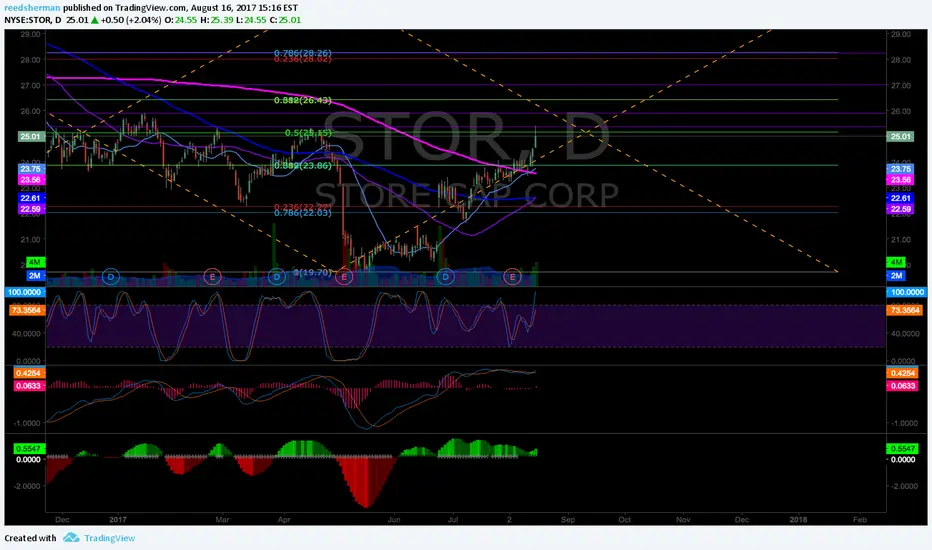Click the TradingView cloud logo icon
932x550 pixels.
point(71,538)
